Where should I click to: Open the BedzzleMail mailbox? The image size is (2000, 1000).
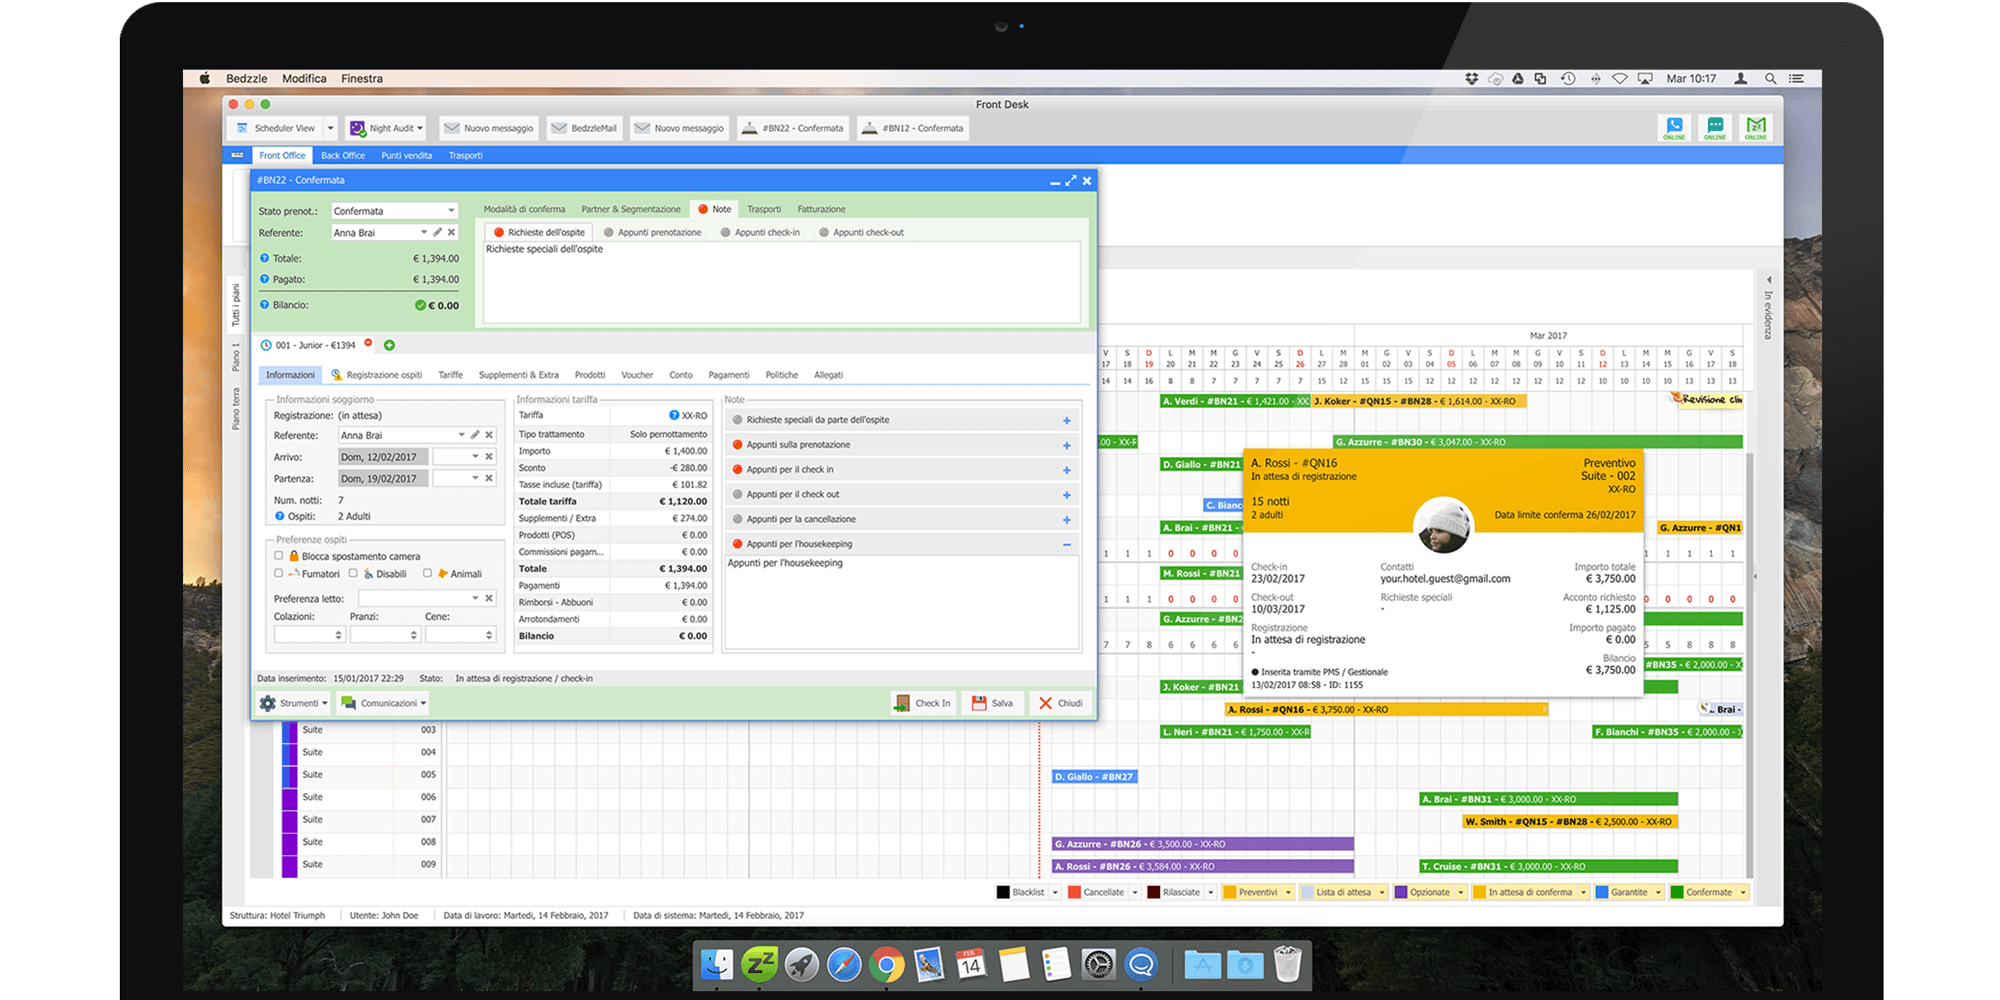tap(584, 128)
